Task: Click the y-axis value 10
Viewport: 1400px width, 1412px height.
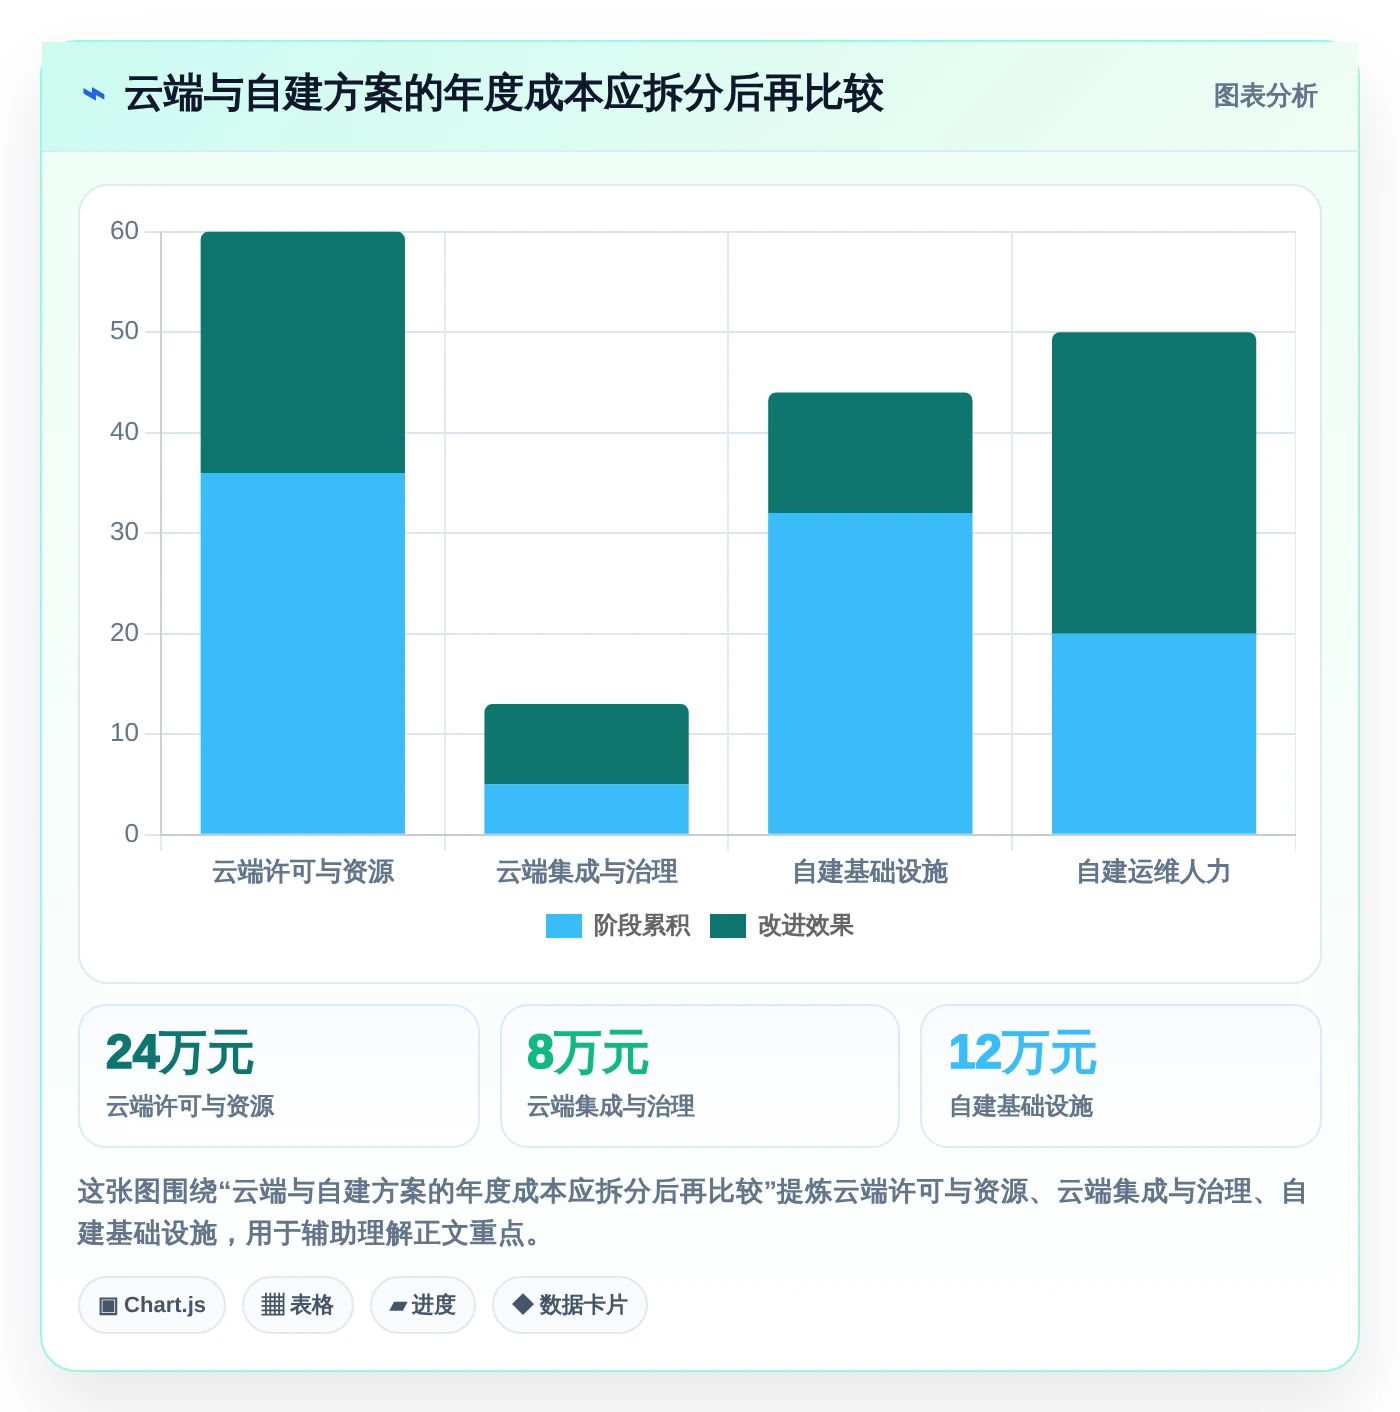Action: [x=124, y=733]
